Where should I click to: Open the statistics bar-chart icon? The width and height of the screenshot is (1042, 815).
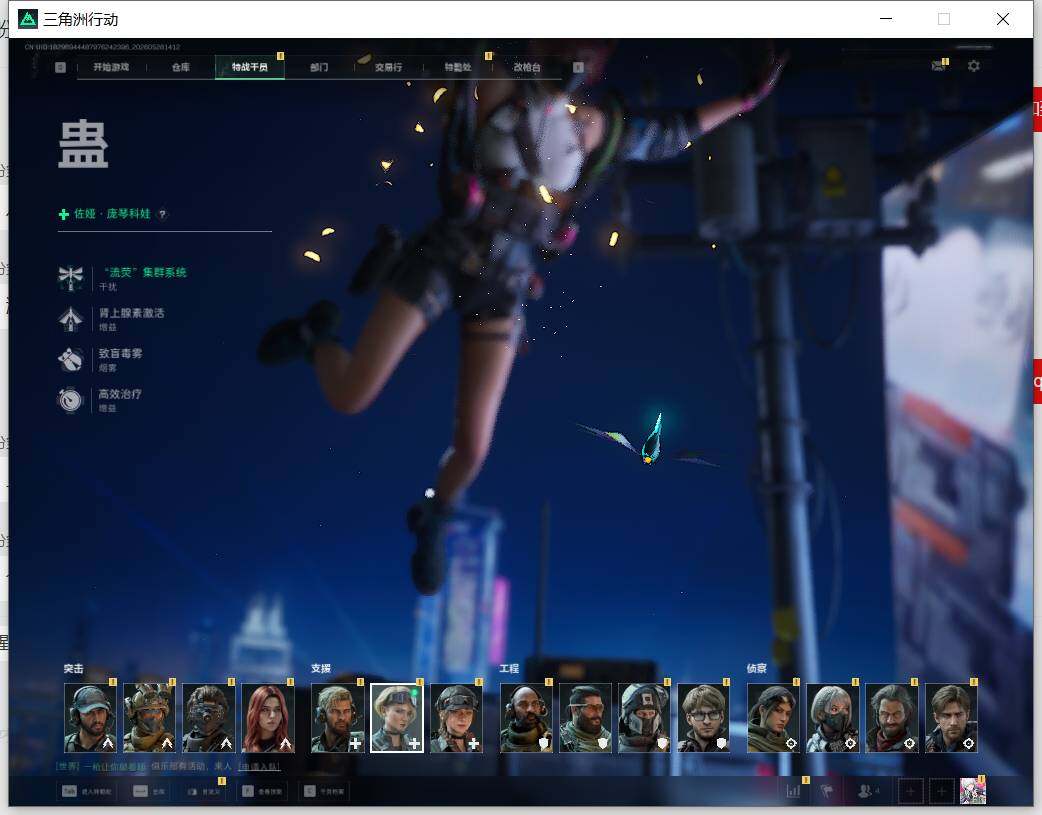pos(793,791)
